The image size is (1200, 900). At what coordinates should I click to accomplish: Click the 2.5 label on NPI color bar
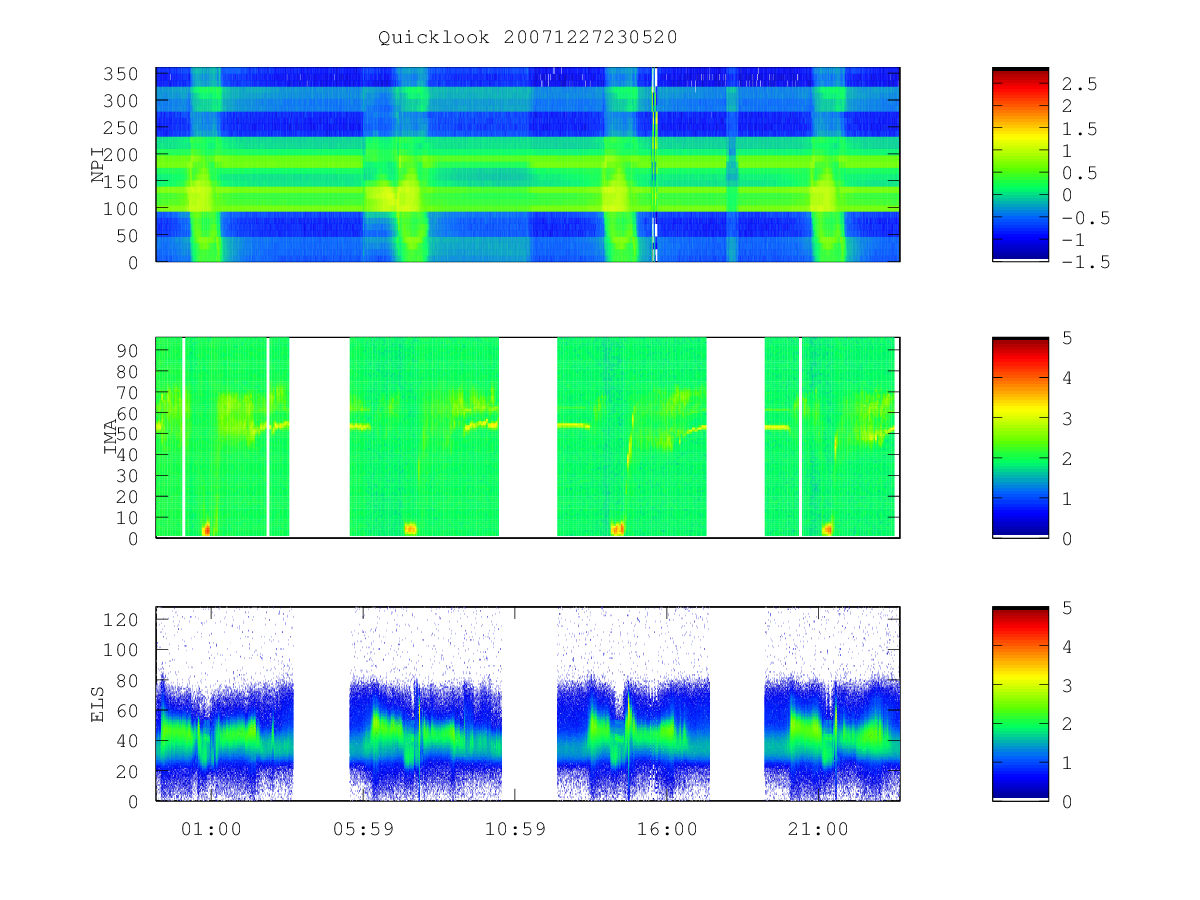(1080, 84)
